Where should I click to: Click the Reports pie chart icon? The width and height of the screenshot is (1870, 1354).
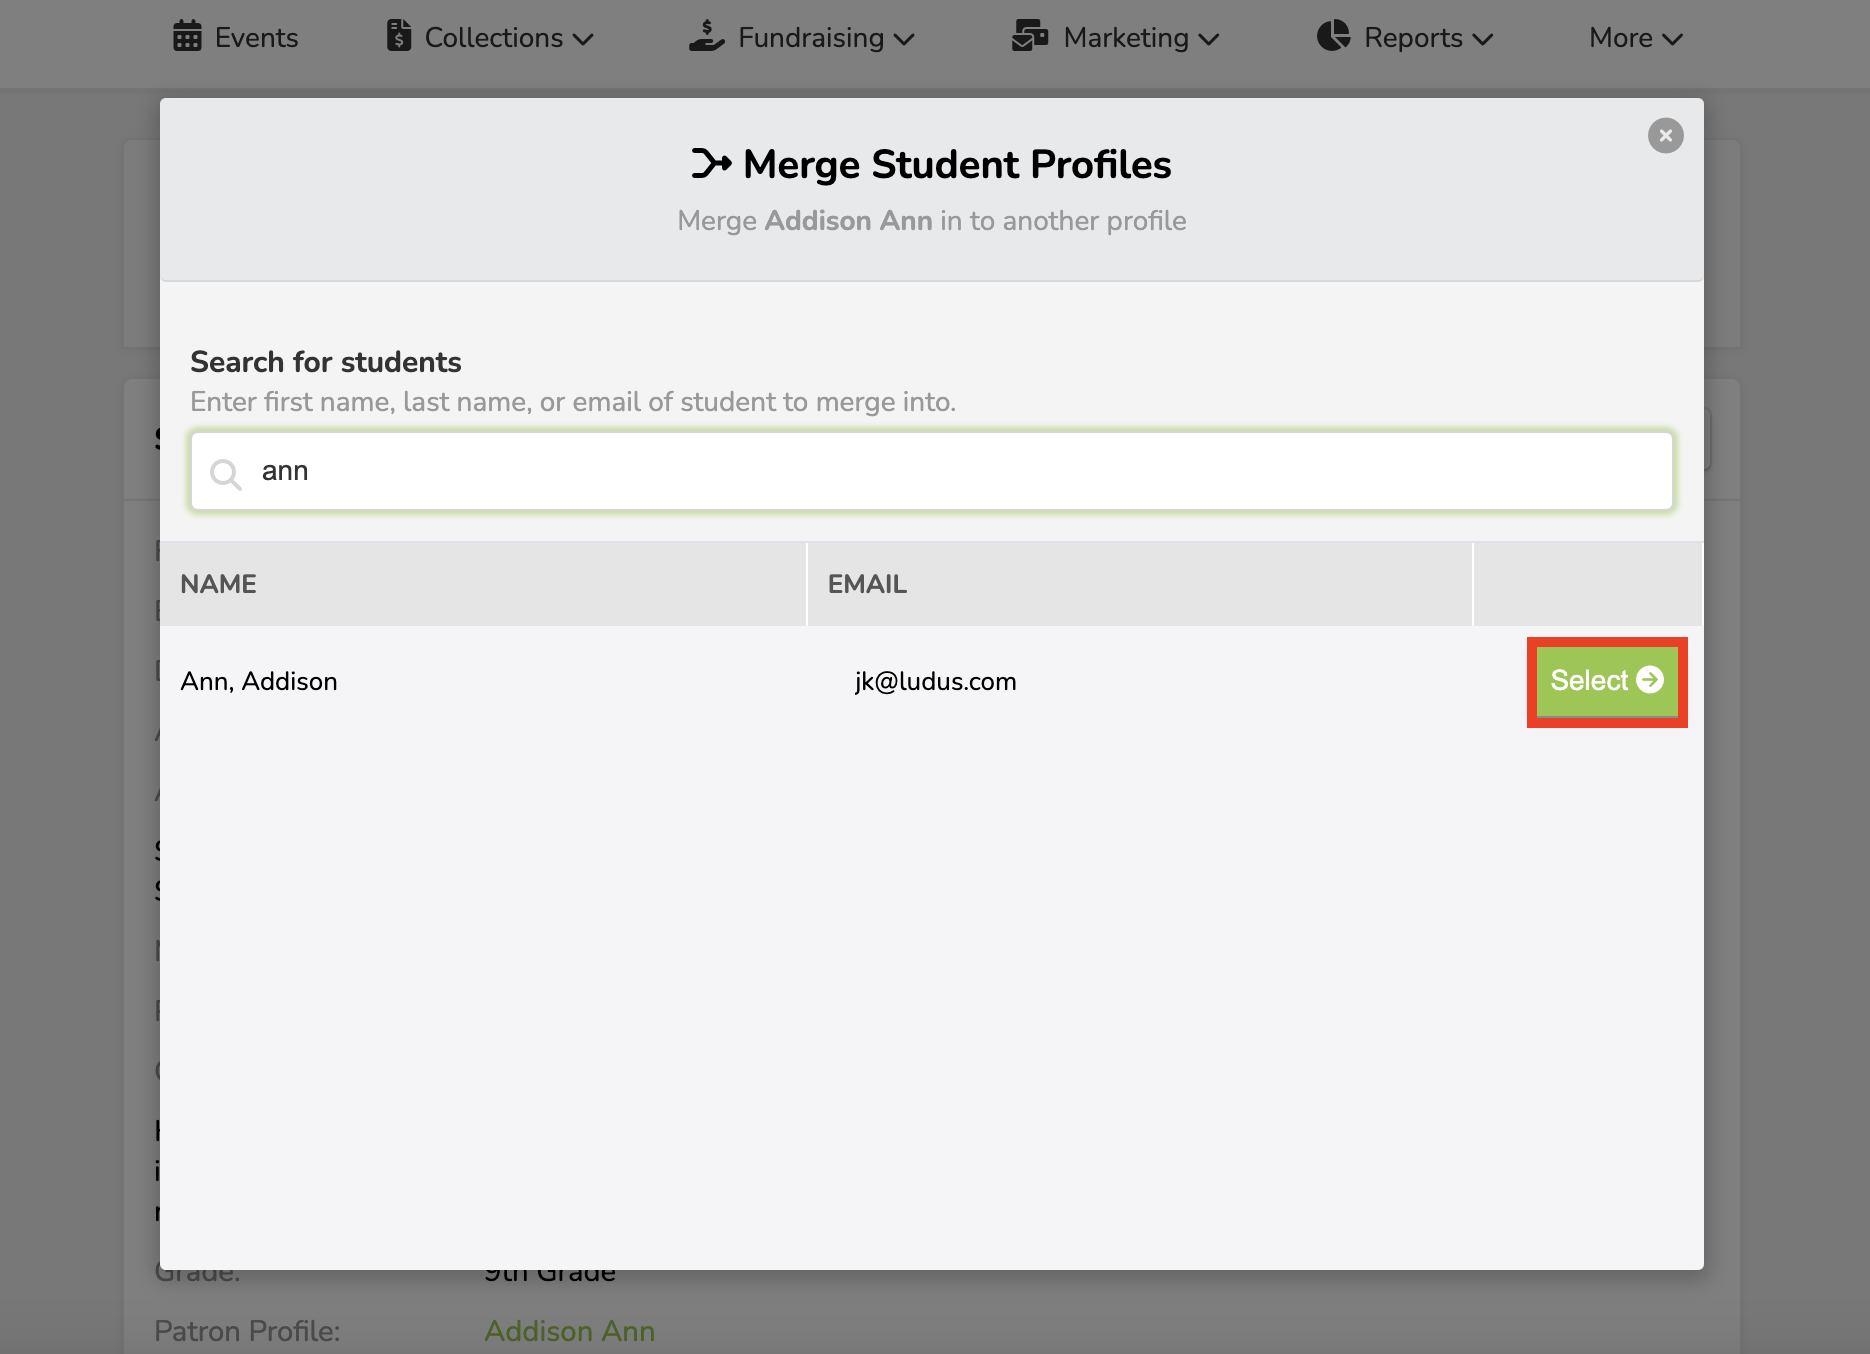(1333, 36)
